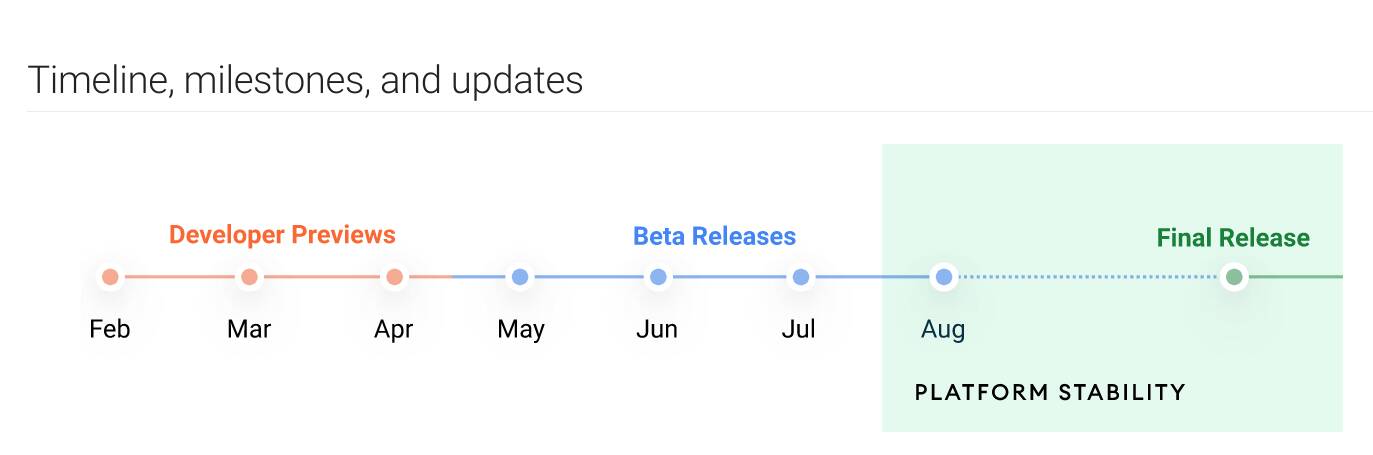Select the May beta release dot

[520, 277]
